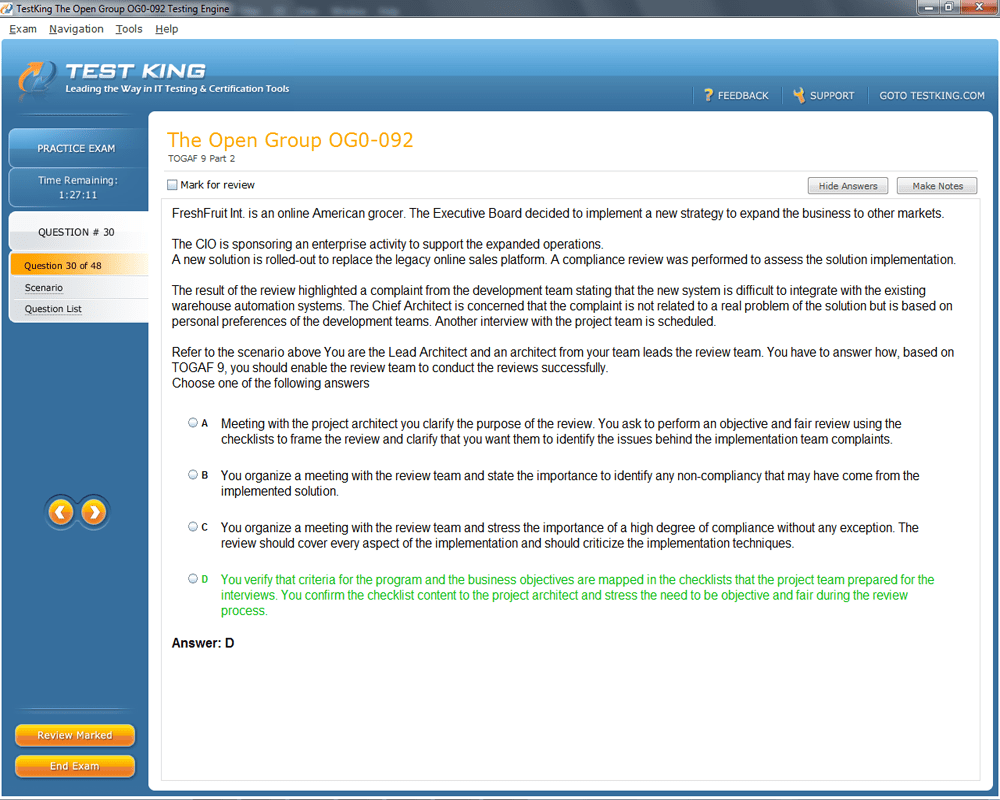This screenshot has height=800, width=1000.
Task: Click the Time Remaining 1:27:11 display
Action: [77, 188]
